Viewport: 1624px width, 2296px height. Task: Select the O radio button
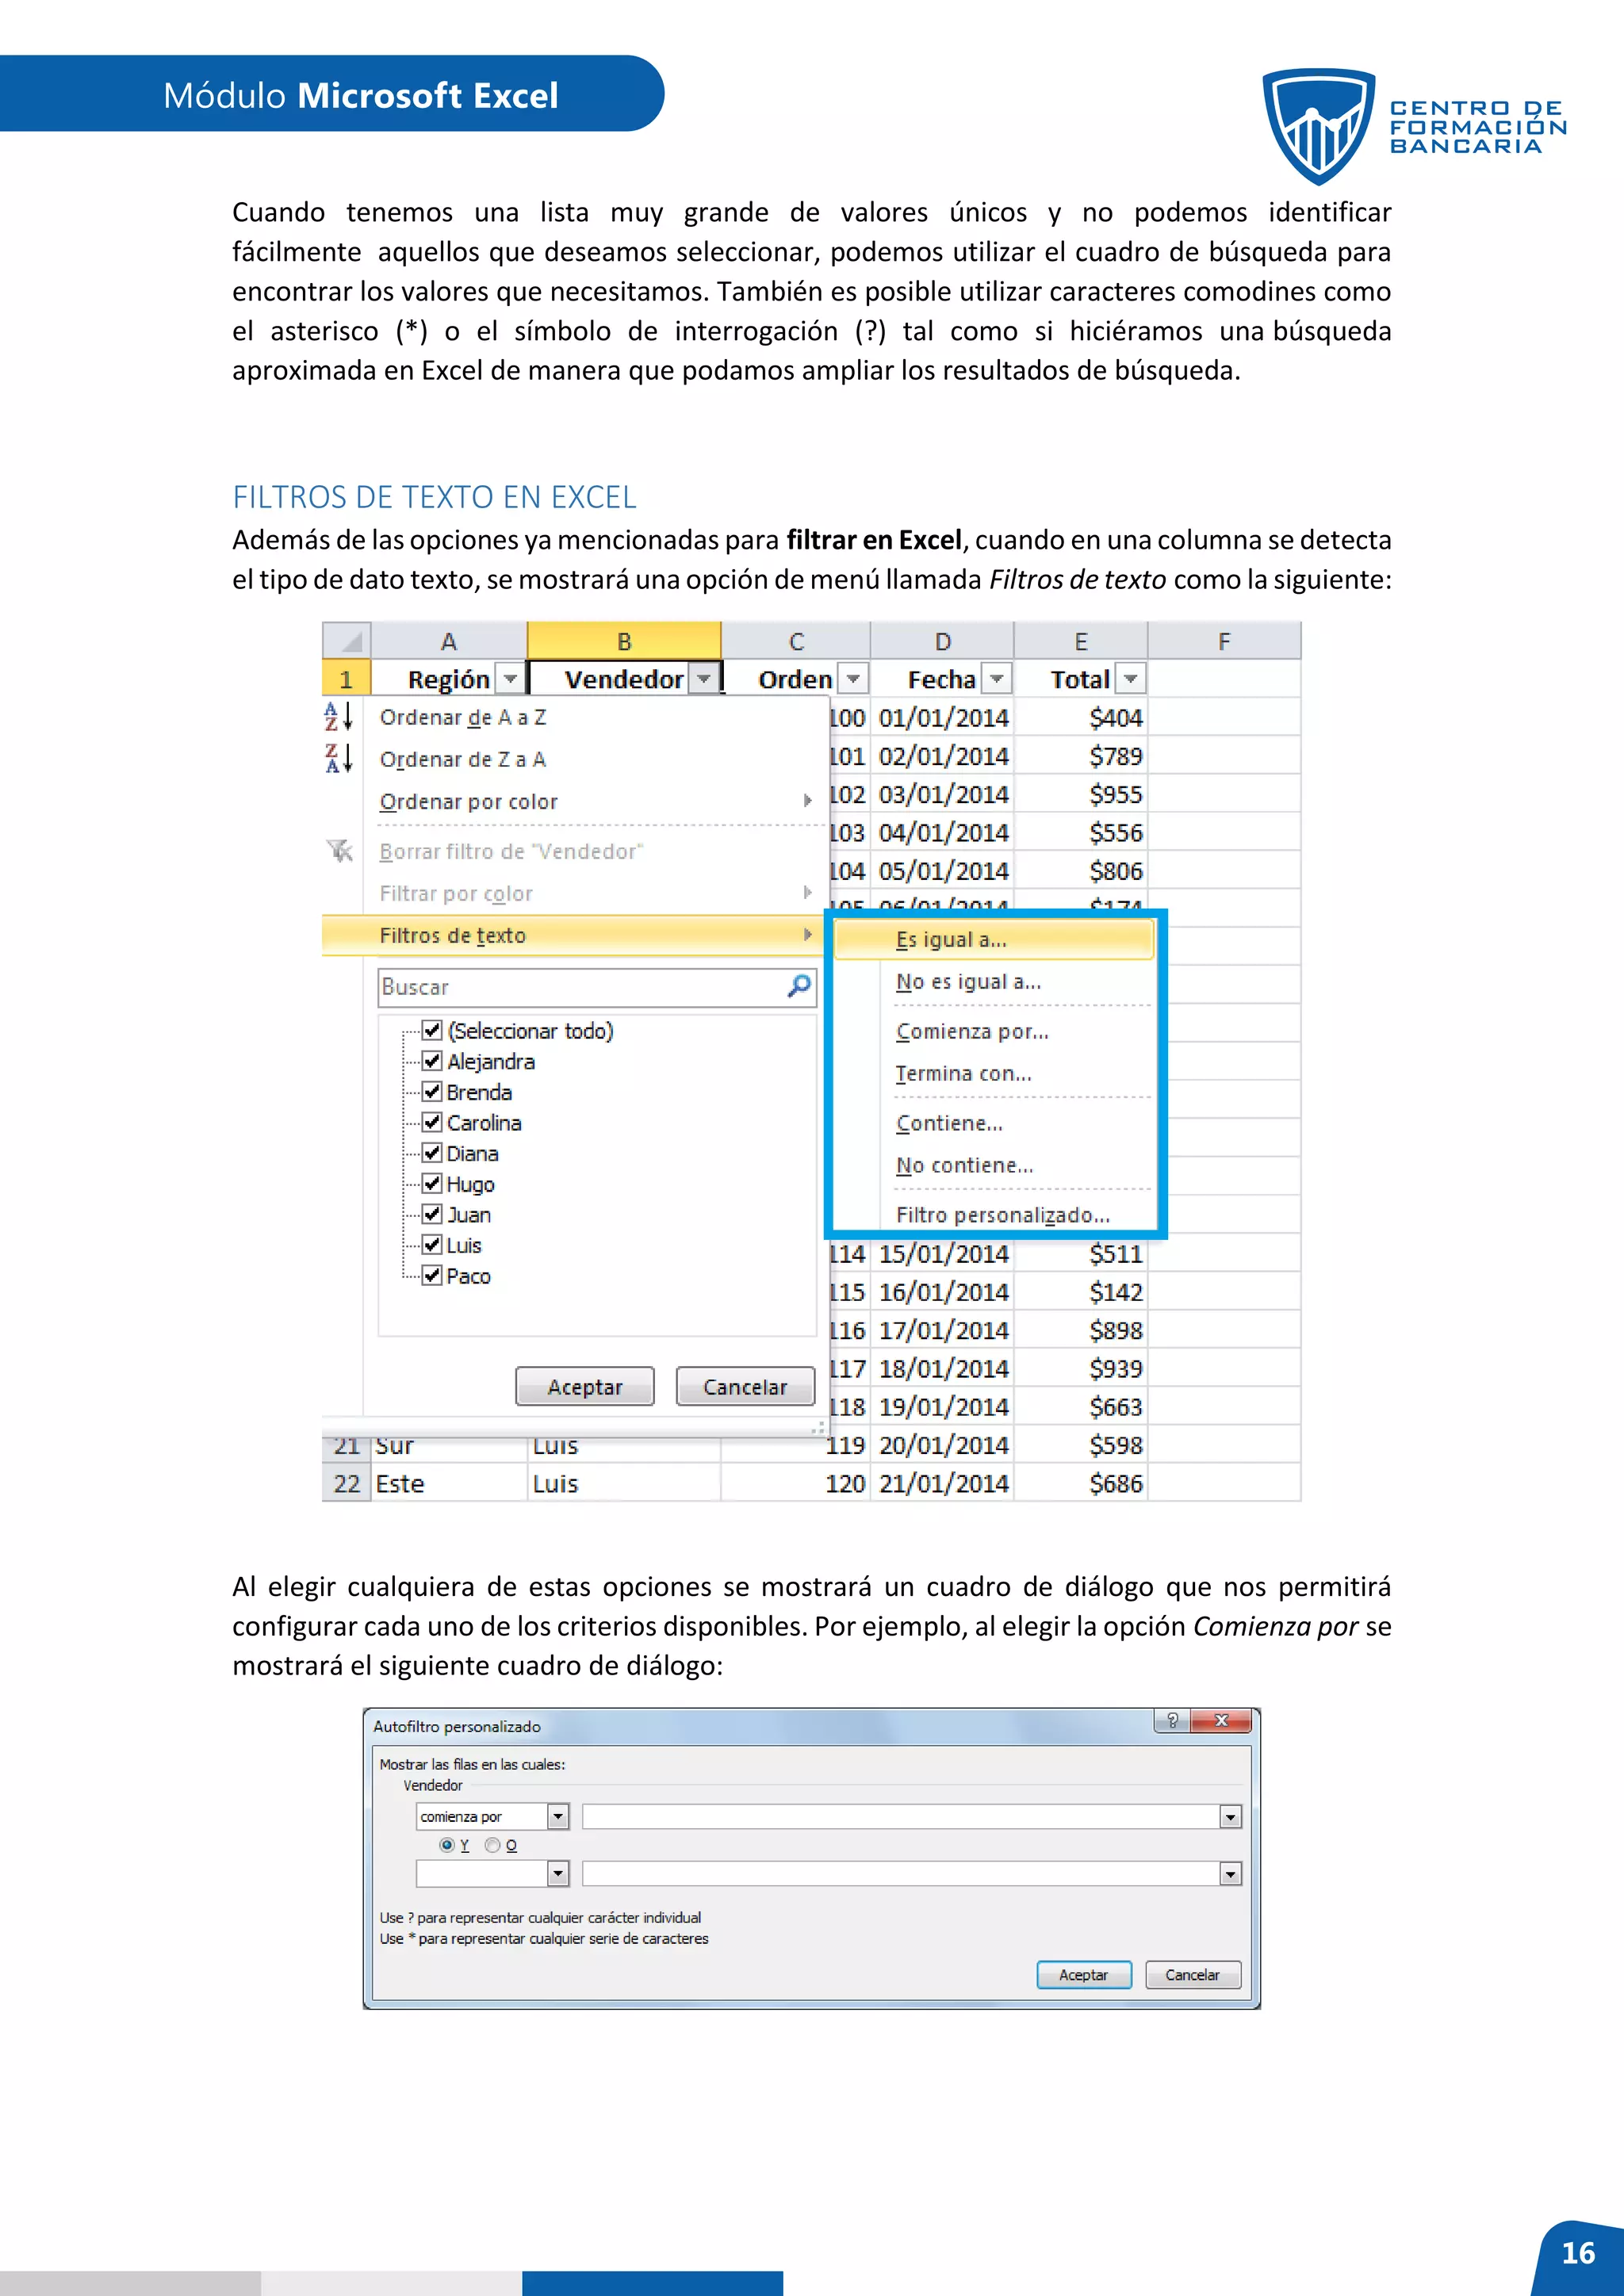493,1845
